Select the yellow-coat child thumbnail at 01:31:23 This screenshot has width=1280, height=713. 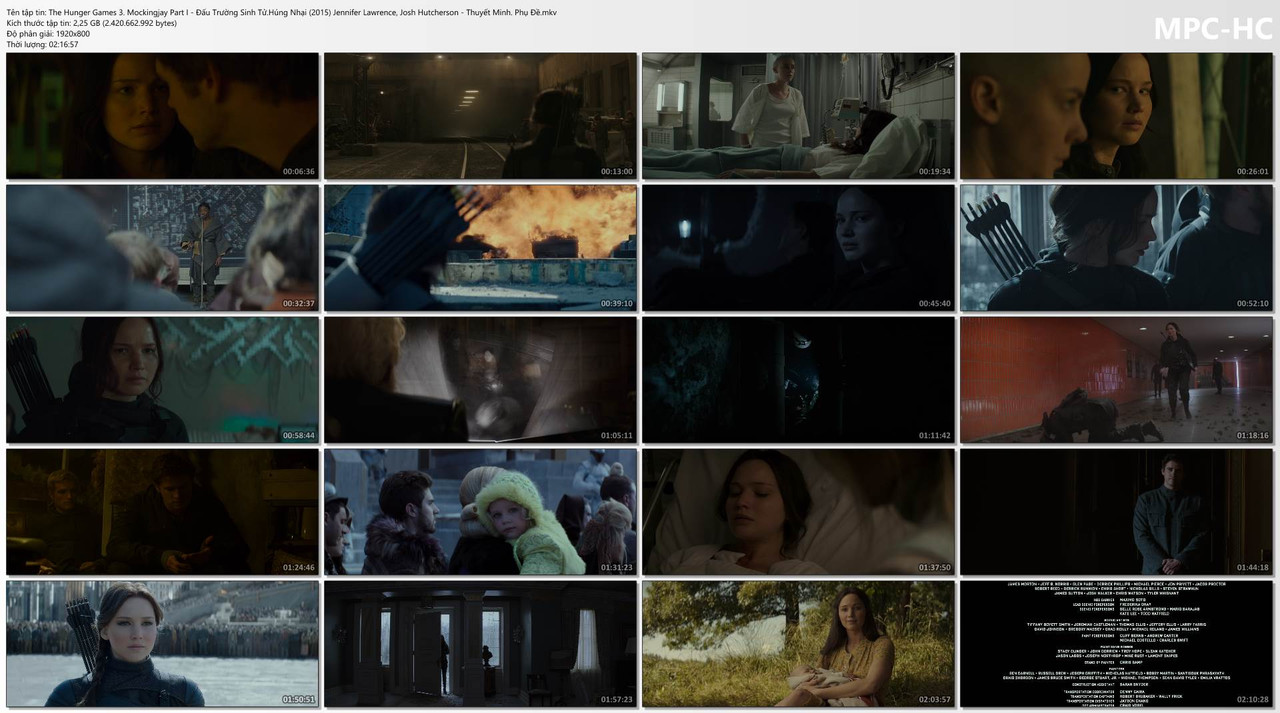click(480, 512)
